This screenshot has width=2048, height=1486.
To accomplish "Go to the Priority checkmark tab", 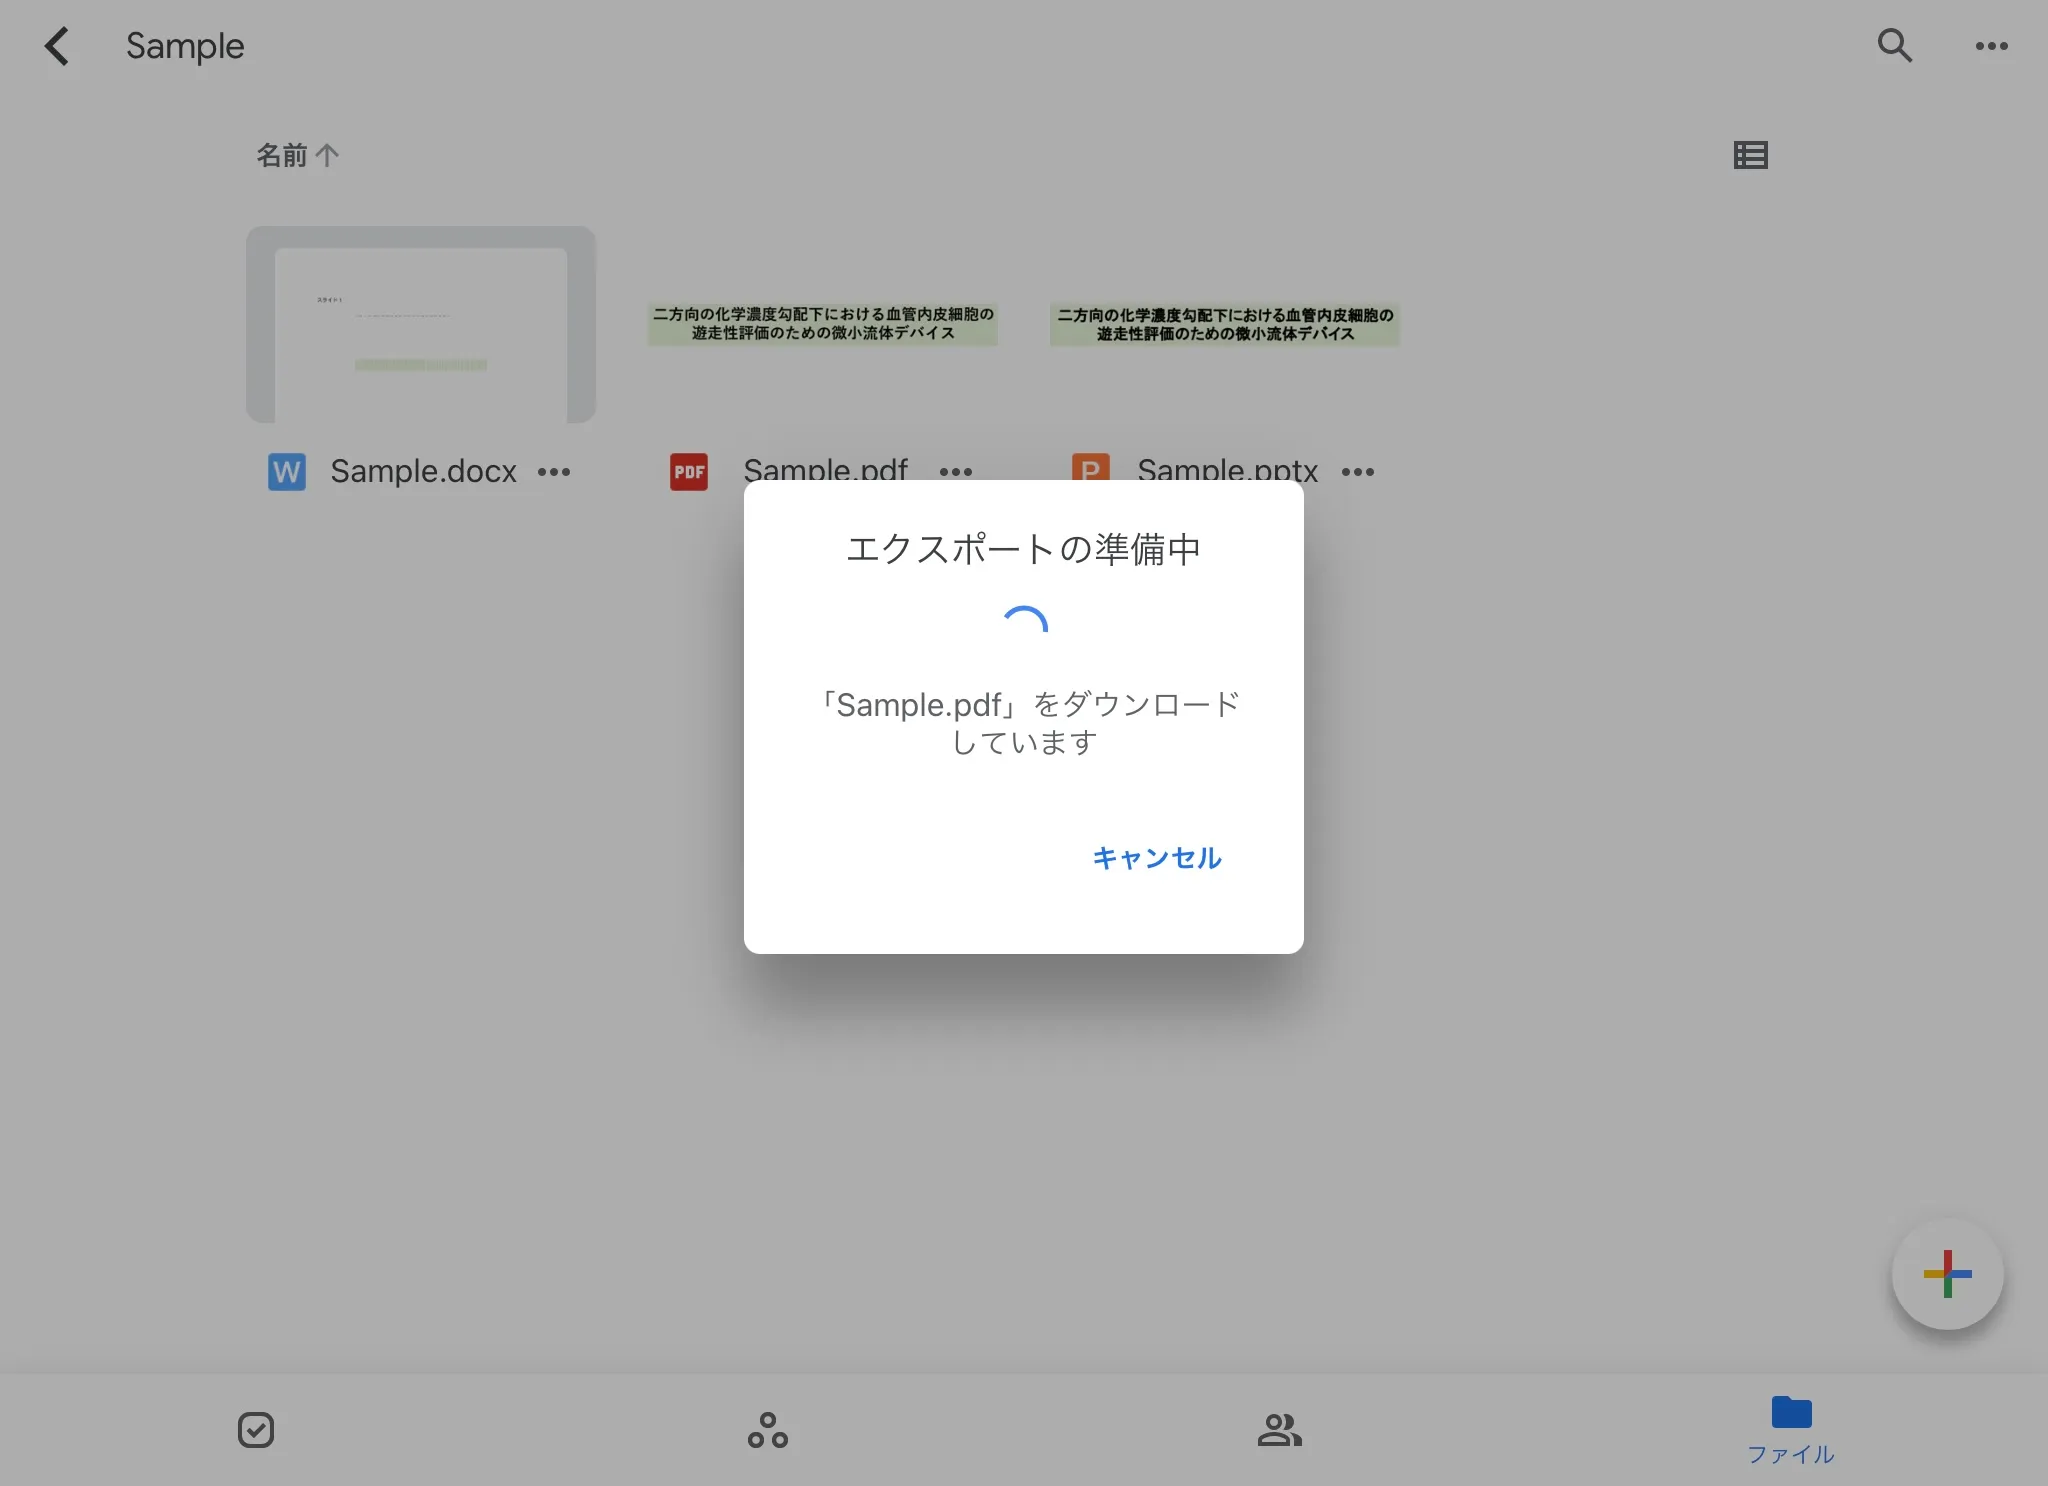I will click(x=256, y=1430).
